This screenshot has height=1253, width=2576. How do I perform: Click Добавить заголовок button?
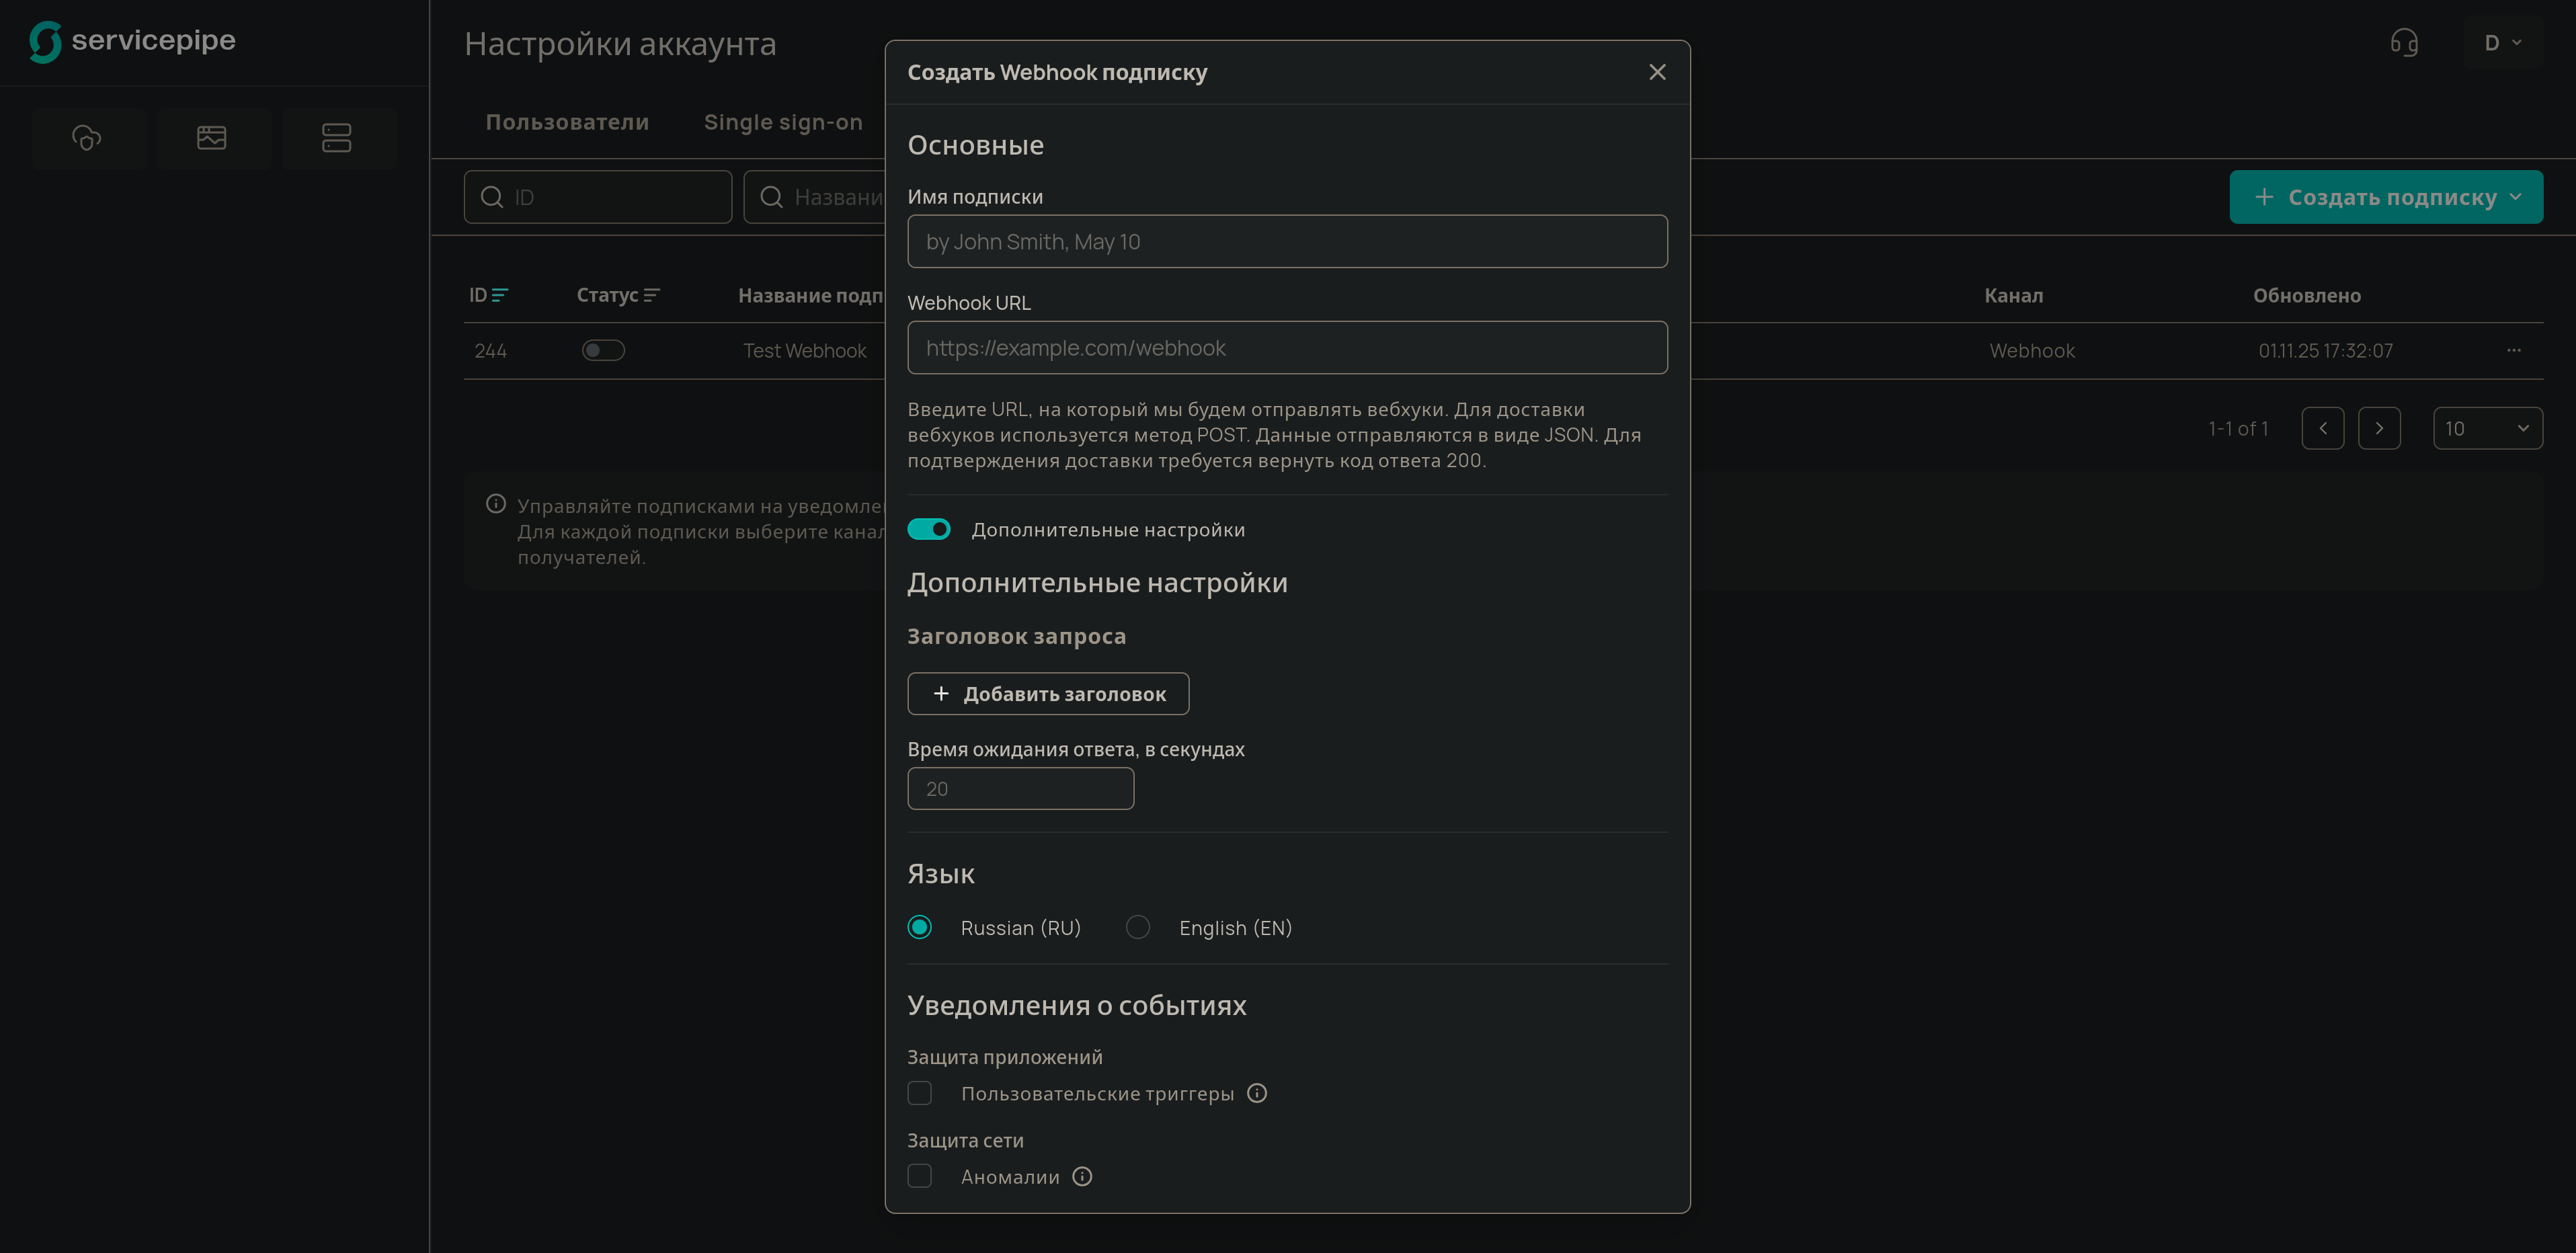1048,694
